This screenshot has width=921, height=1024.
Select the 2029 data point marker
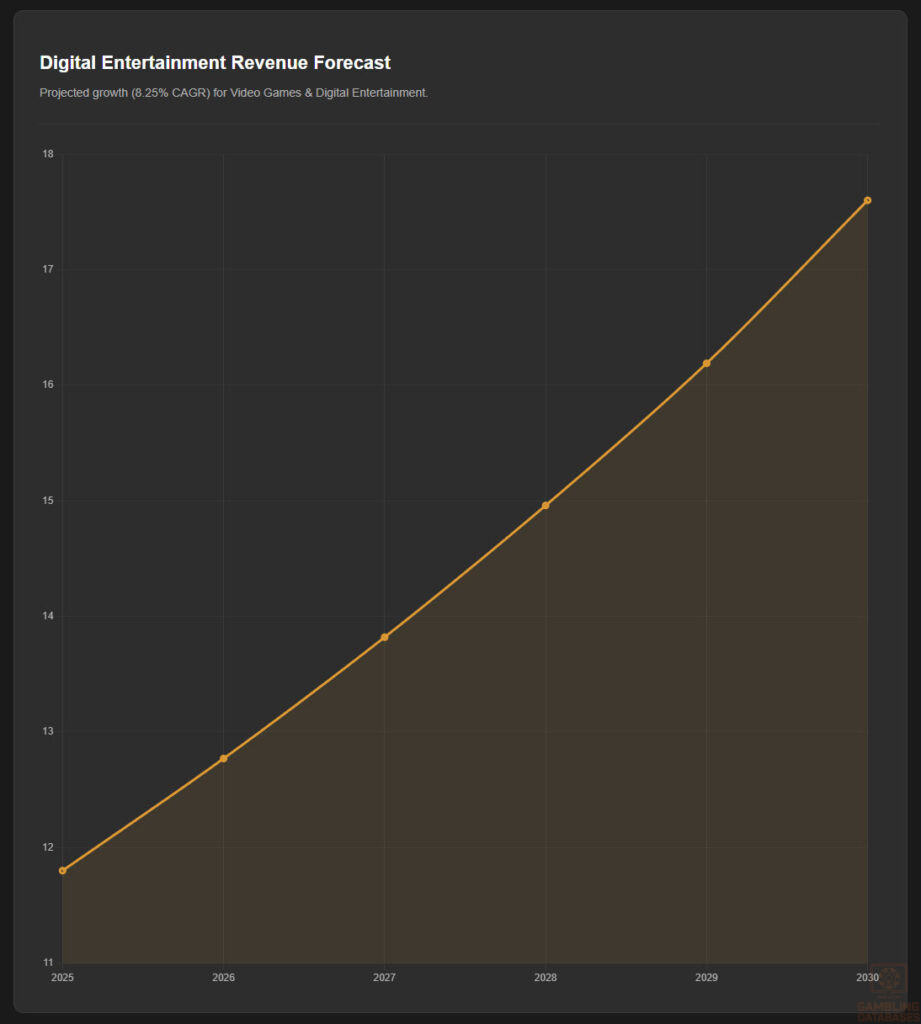click(706, 363)
